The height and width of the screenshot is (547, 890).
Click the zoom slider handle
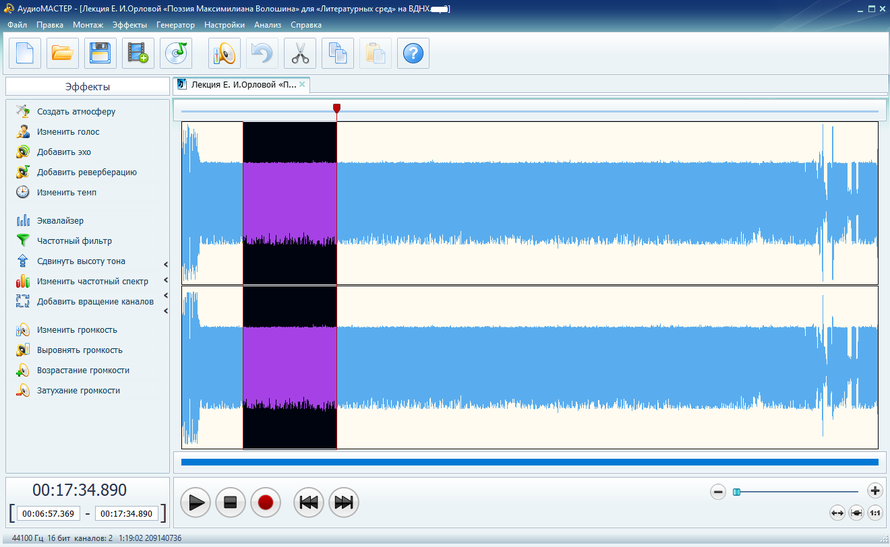pyautogui.click(x=737, y=492)
